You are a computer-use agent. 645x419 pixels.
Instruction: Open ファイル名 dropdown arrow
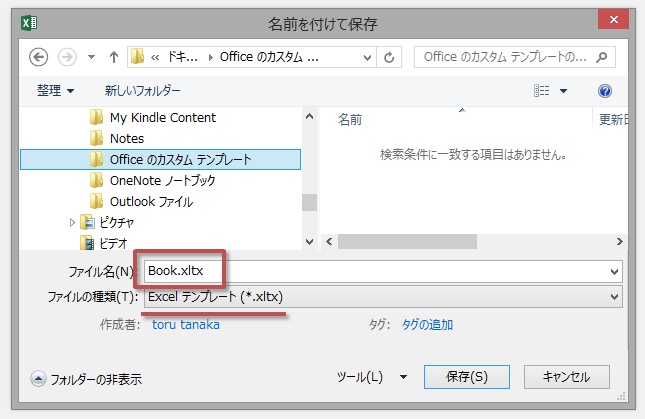tap(615, 272)
